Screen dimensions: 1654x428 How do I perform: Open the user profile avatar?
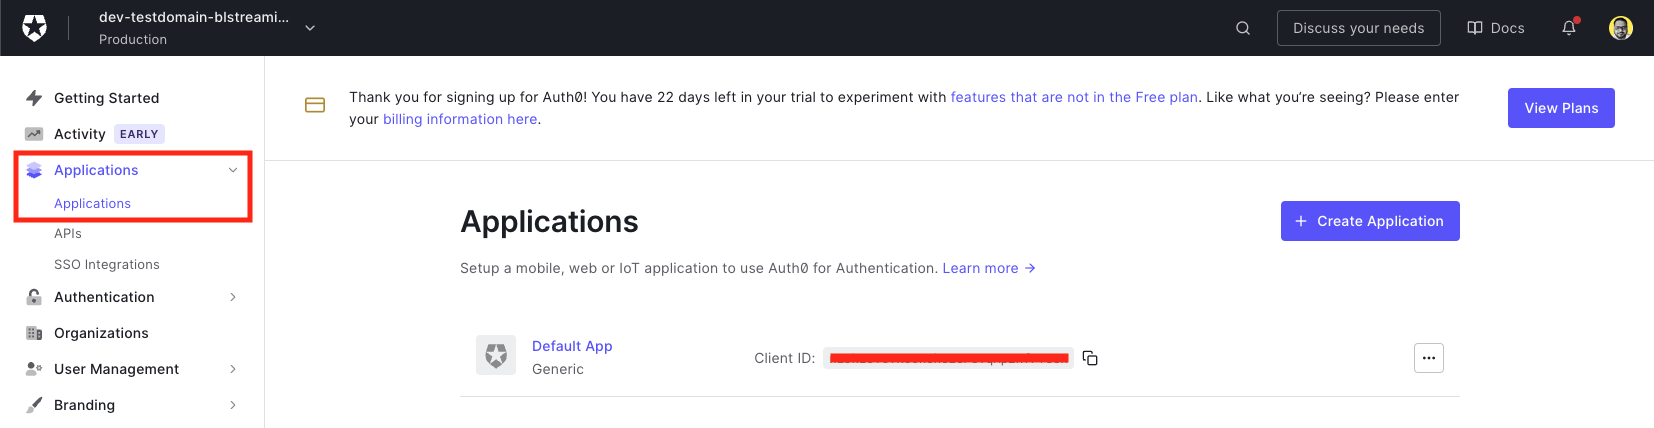(x=1621, y=28)
